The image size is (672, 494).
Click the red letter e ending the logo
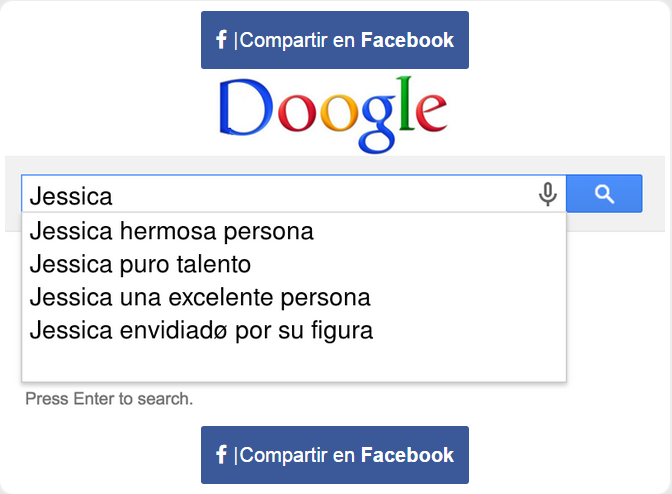pos(431,113)
